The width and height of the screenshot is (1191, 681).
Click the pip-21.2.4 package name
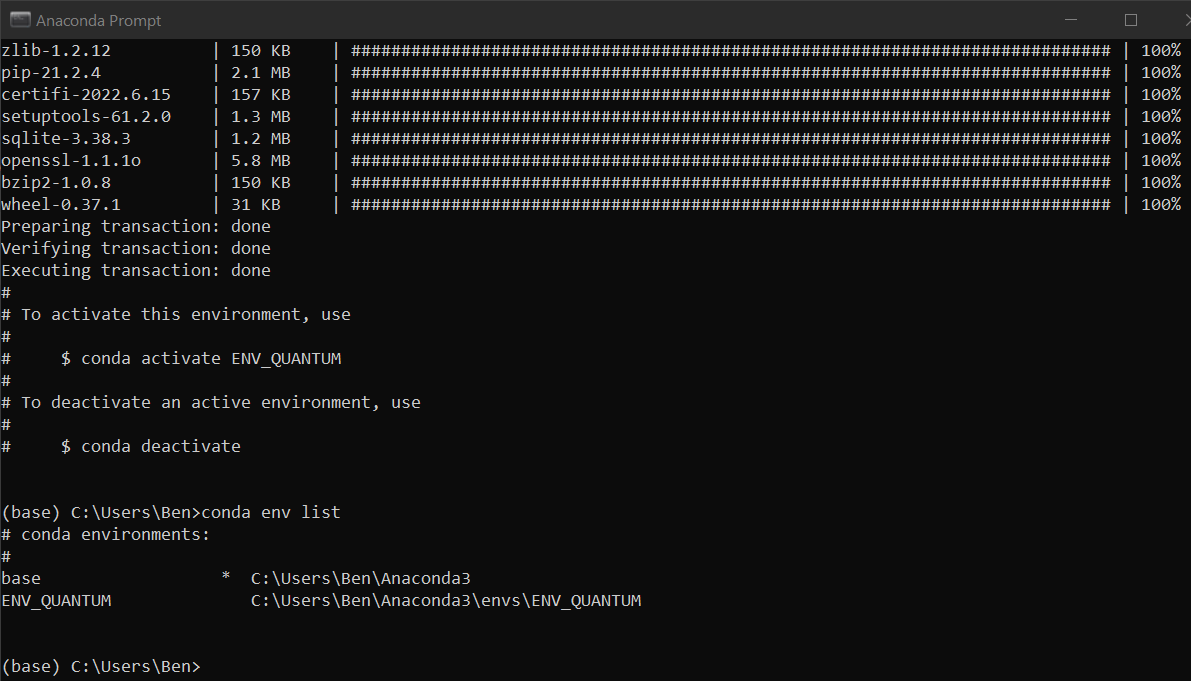pos(51,72)
